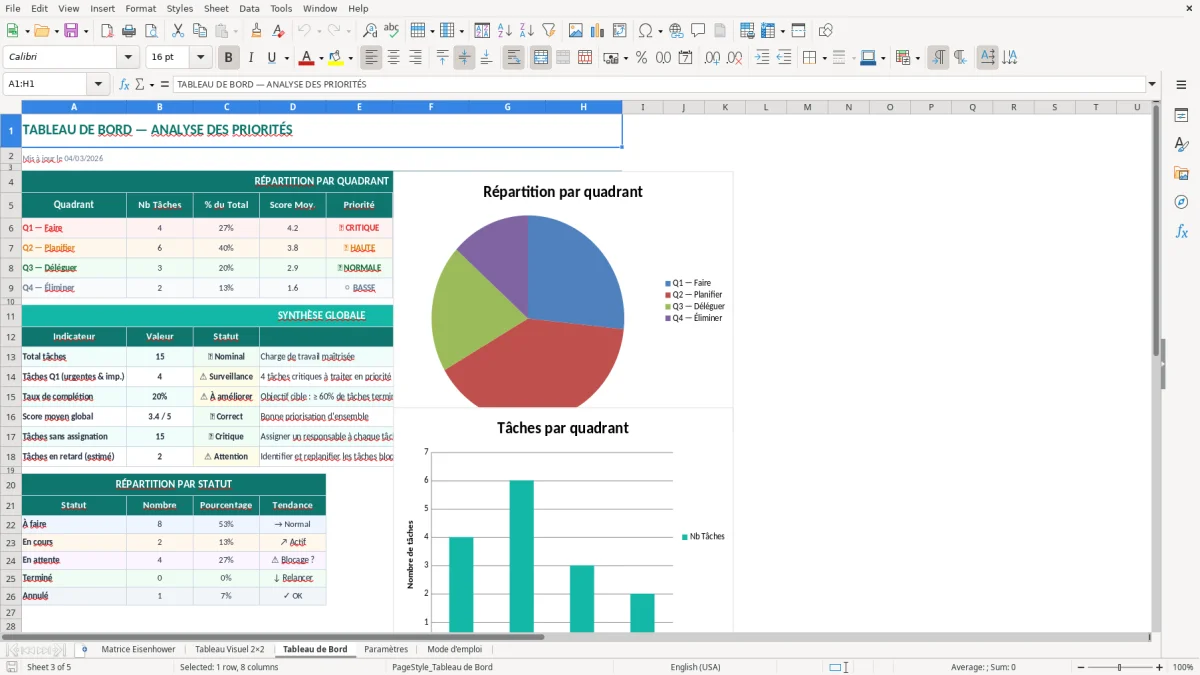1200x675 pixels.
Task: Toggle Bold formatting
Action: [229, 58]
